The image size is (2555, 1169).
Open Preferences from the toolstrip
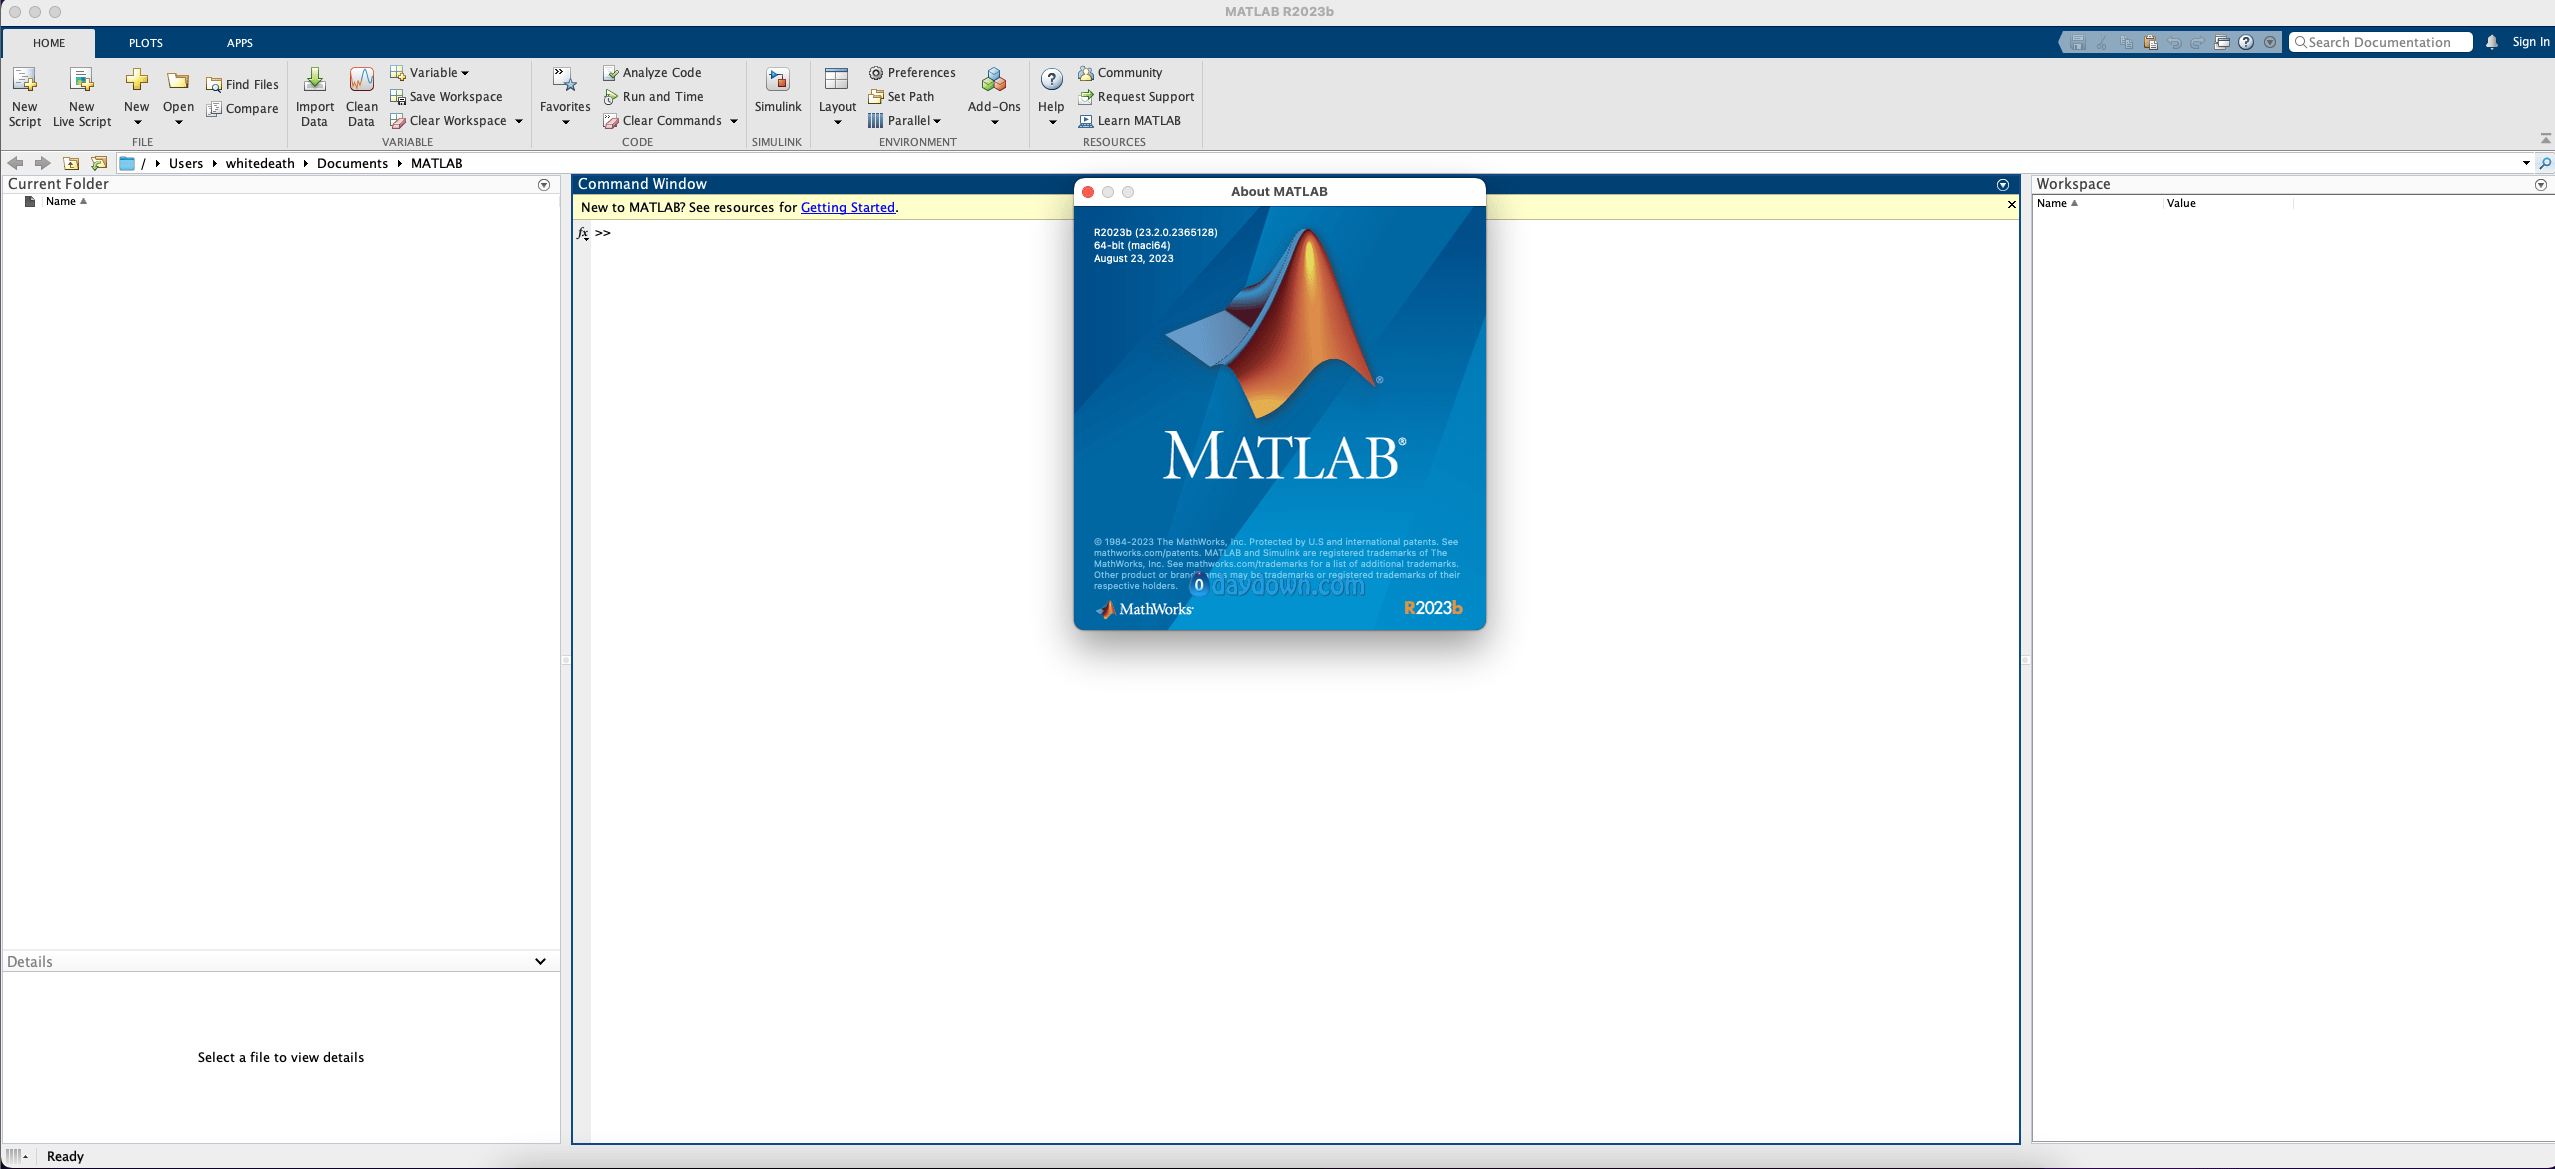[912, 73]
